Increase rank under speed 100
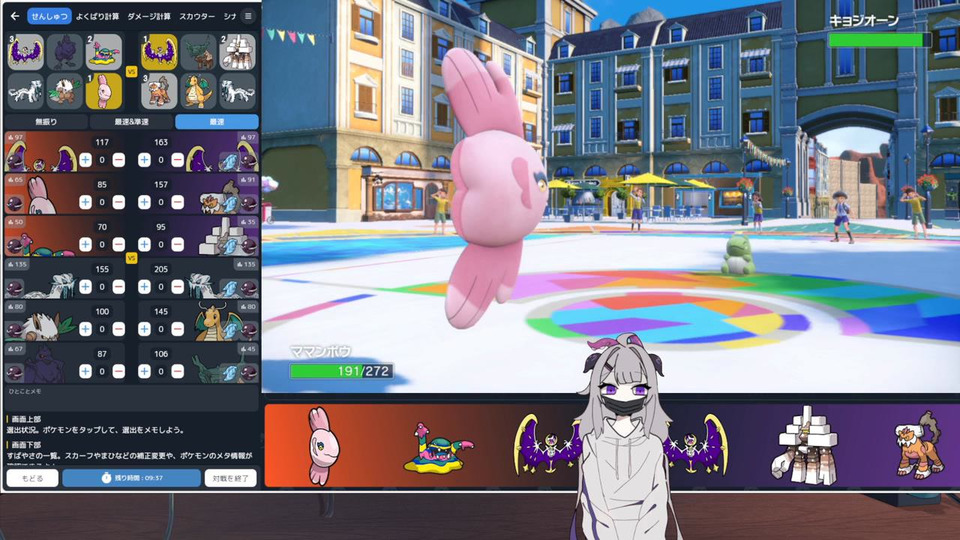960x540 pixels. coord(85,329)
